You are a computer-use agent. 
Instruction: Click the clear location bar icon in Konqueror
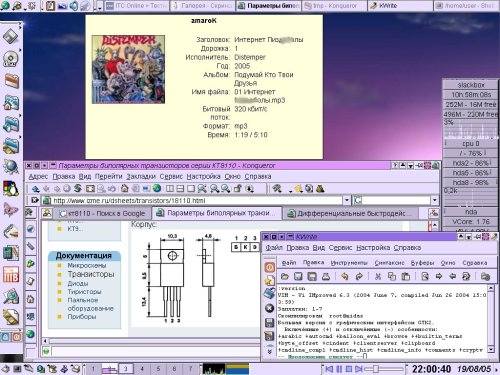pos(35,200)
